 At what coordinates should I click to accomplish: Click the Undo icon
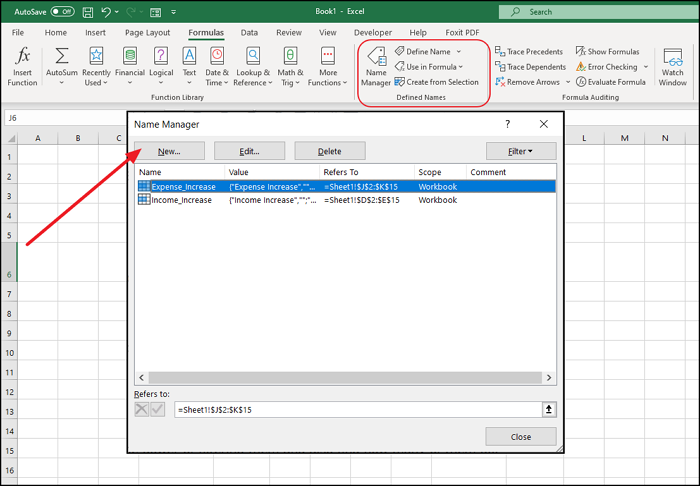106,12
